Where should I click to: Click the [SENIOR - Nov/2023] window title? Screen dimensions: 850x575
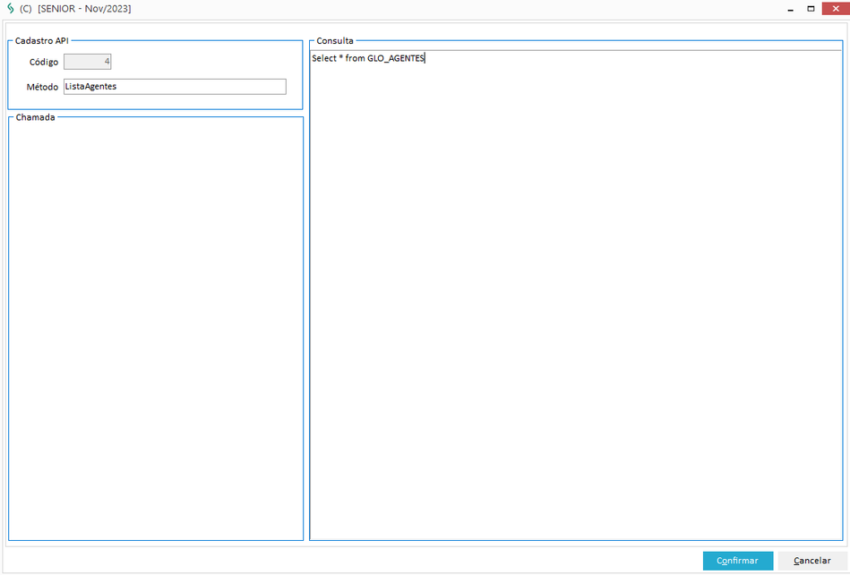[84, 8]
